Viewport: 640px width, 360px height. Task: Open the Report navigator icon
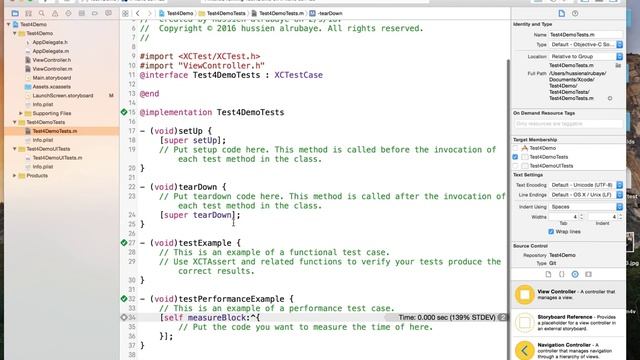click(108, 13)
